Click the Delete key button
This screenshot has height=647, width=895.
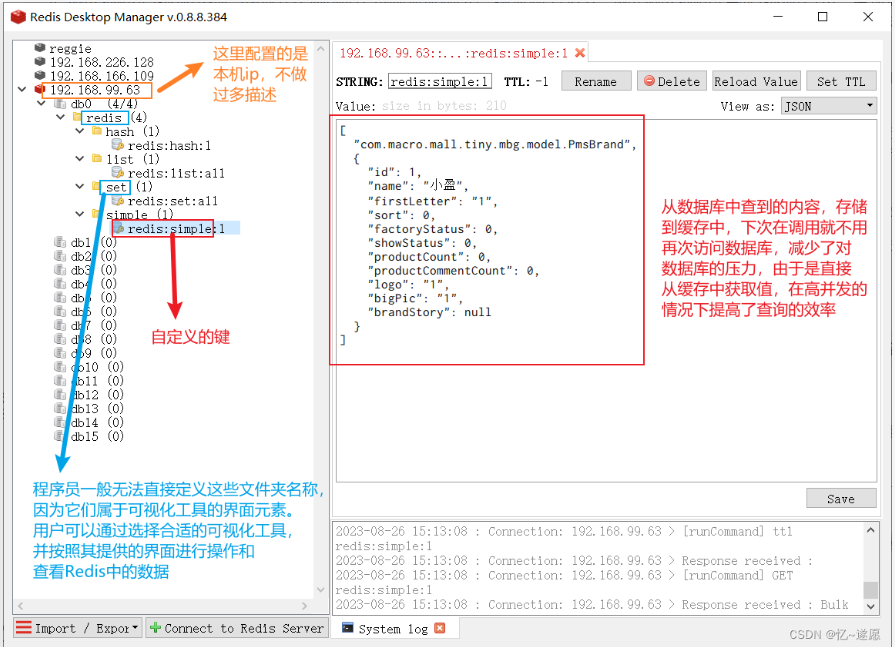tap(672, 82)
